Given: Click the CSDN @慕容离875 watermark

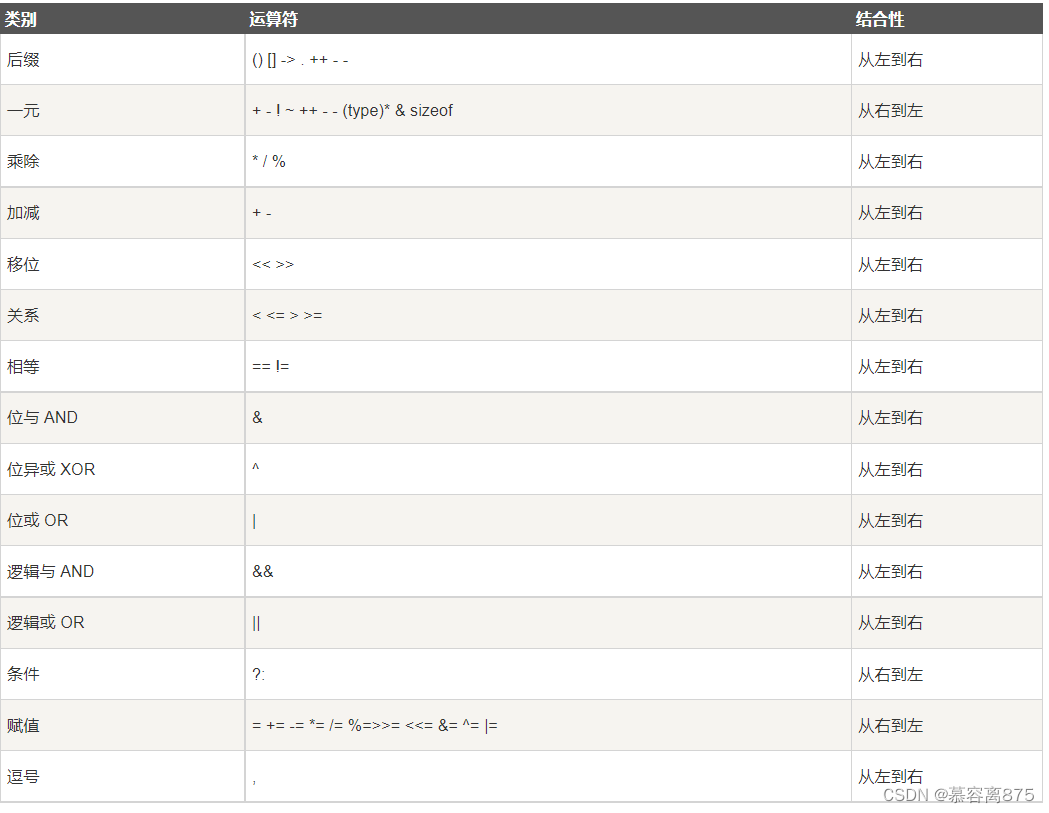Looking at the screenshot, I should (x=958, y=795).
